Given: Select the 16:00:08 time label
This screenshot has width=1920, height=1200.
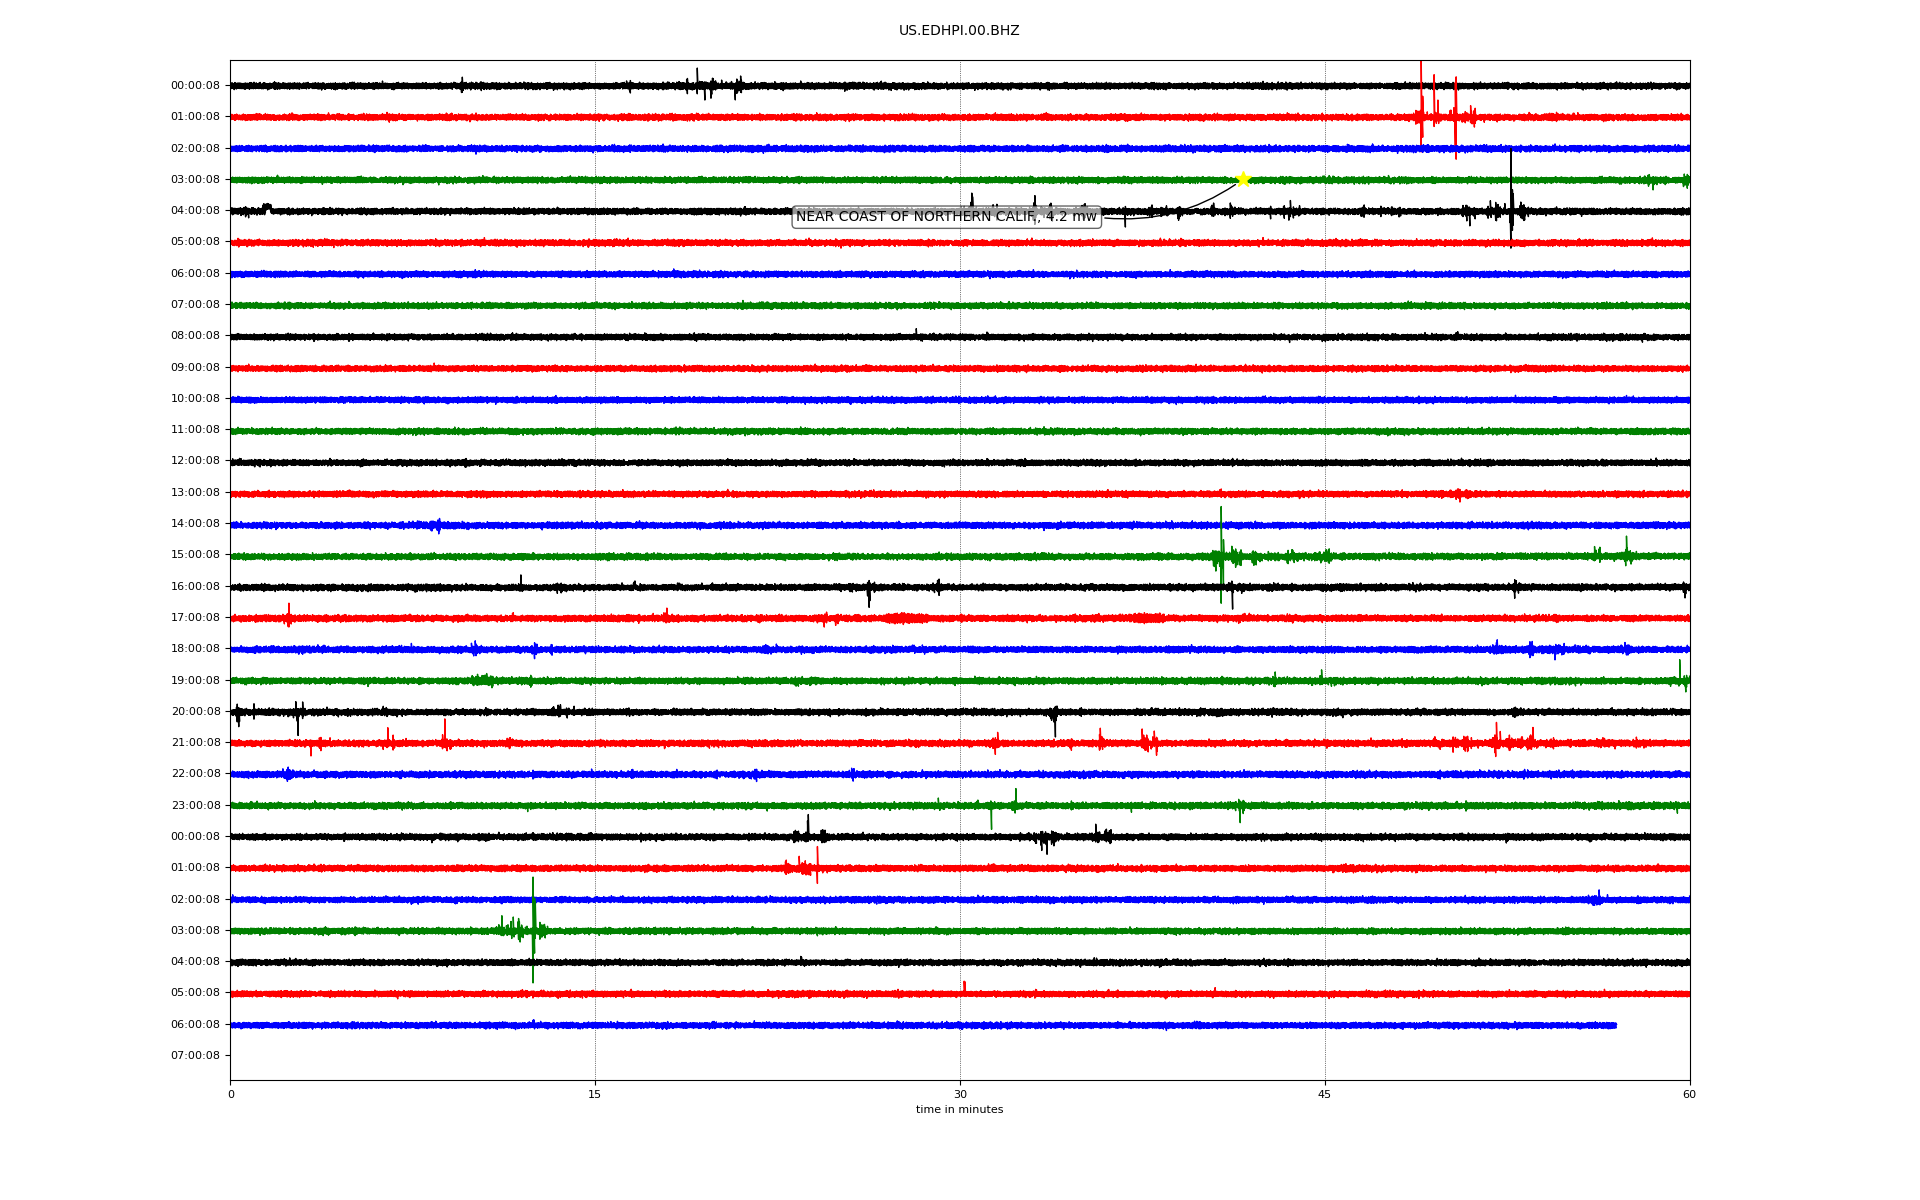Looking at the screenshot, I should (195, 587).
